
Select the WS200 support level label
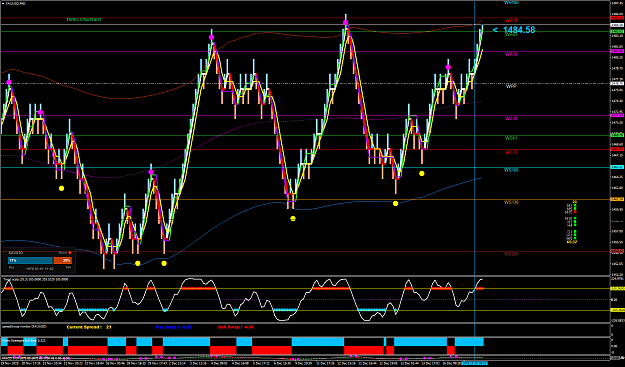tap(511, 254)
